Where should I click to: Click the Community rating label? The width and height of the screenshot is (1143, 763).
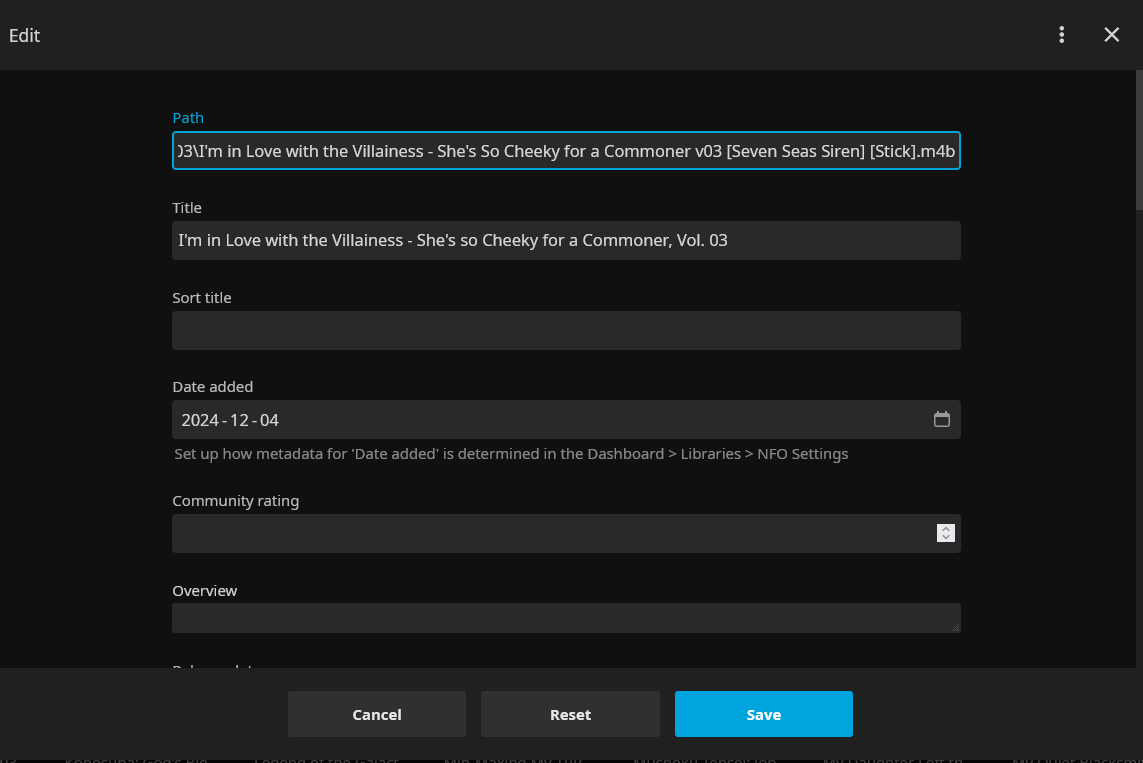pos(235,501)
